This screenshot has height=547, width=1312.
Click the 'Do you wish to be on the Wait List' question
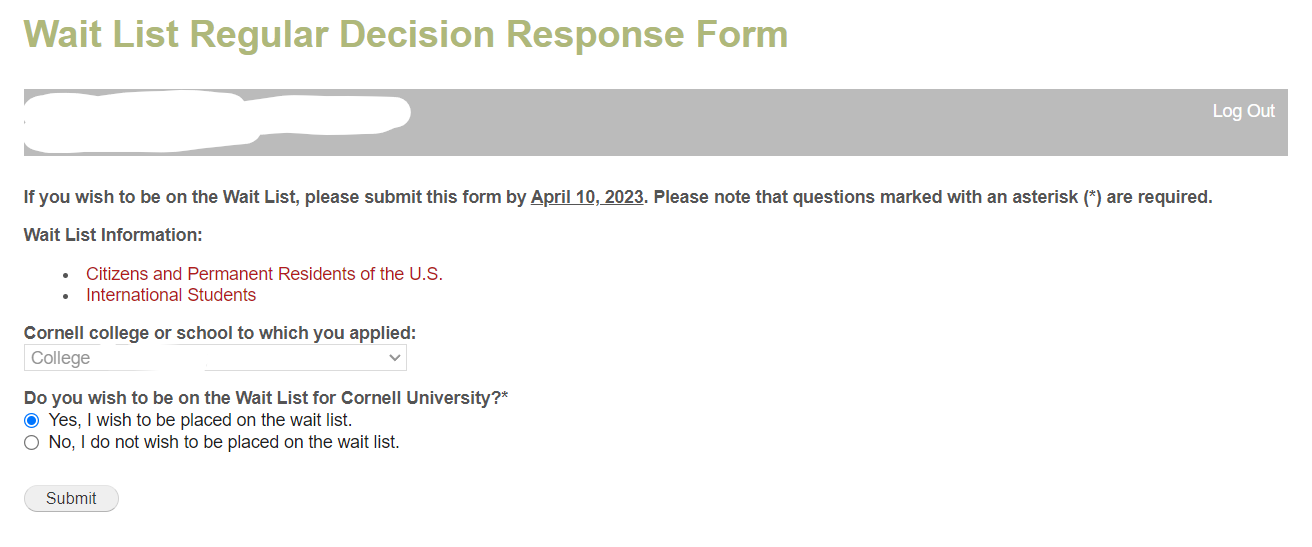pyautogui.click(x=266, y=398)
